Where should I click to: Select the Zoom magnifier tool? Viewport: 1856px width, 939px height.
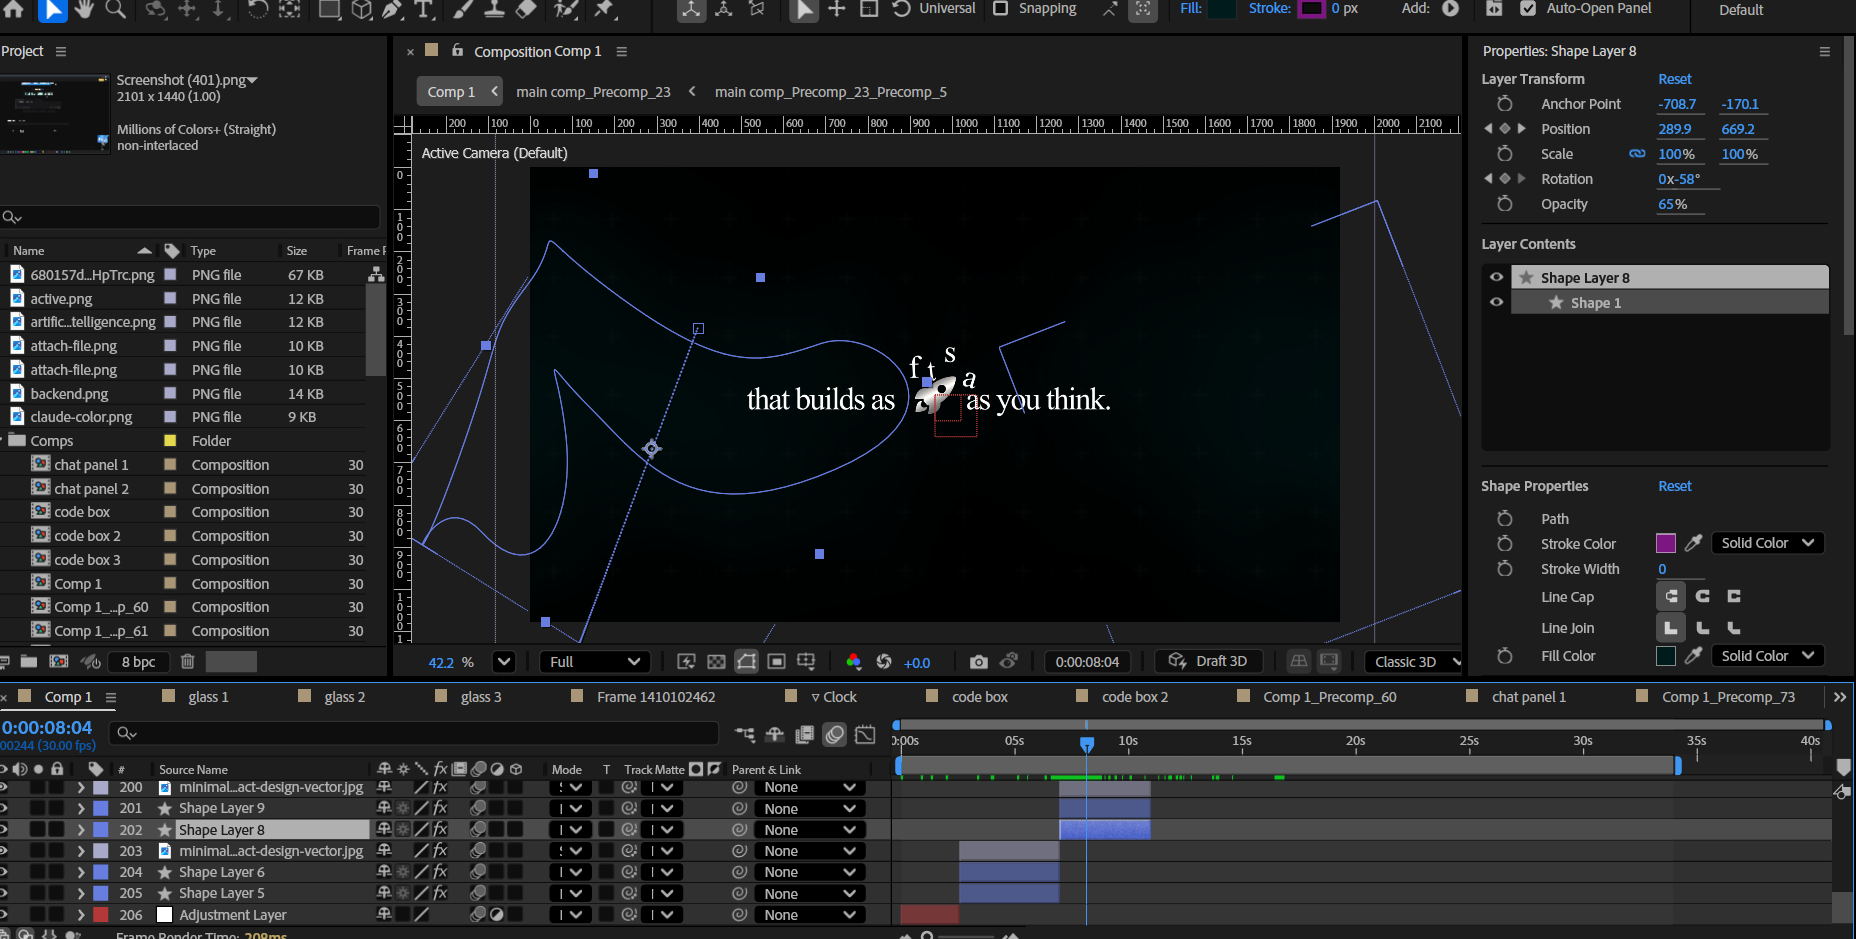(x=116, y=9)
